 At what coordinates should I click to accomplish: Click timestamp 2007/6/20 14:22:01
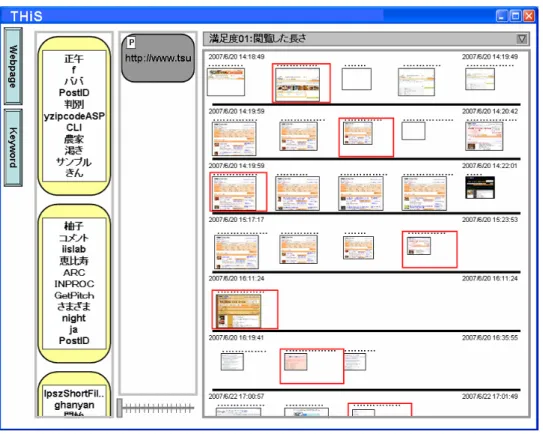click(x=490, y=166)
